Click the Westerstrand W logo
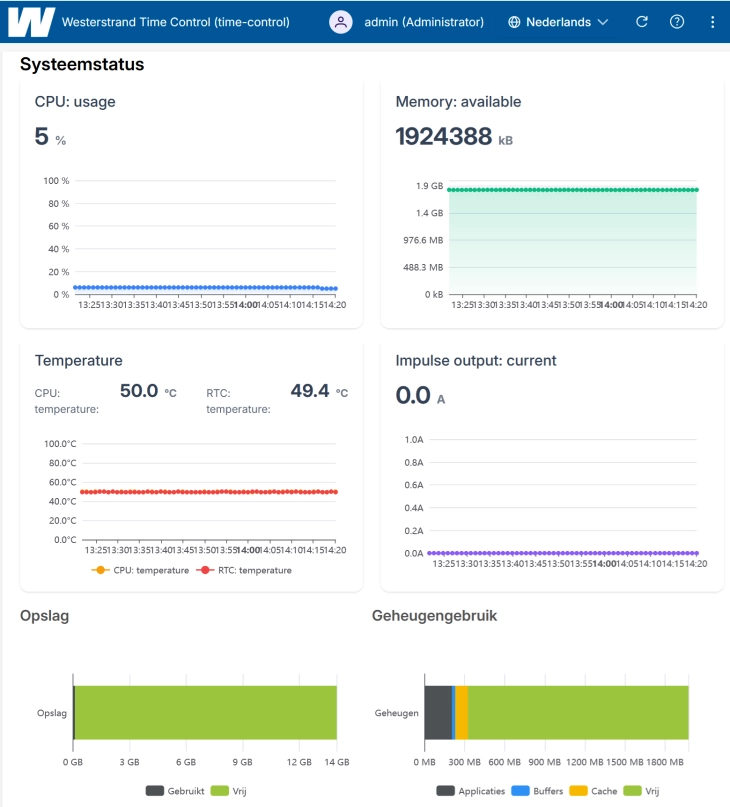This screenshot has height=807, width=730. tap(31, 22)
